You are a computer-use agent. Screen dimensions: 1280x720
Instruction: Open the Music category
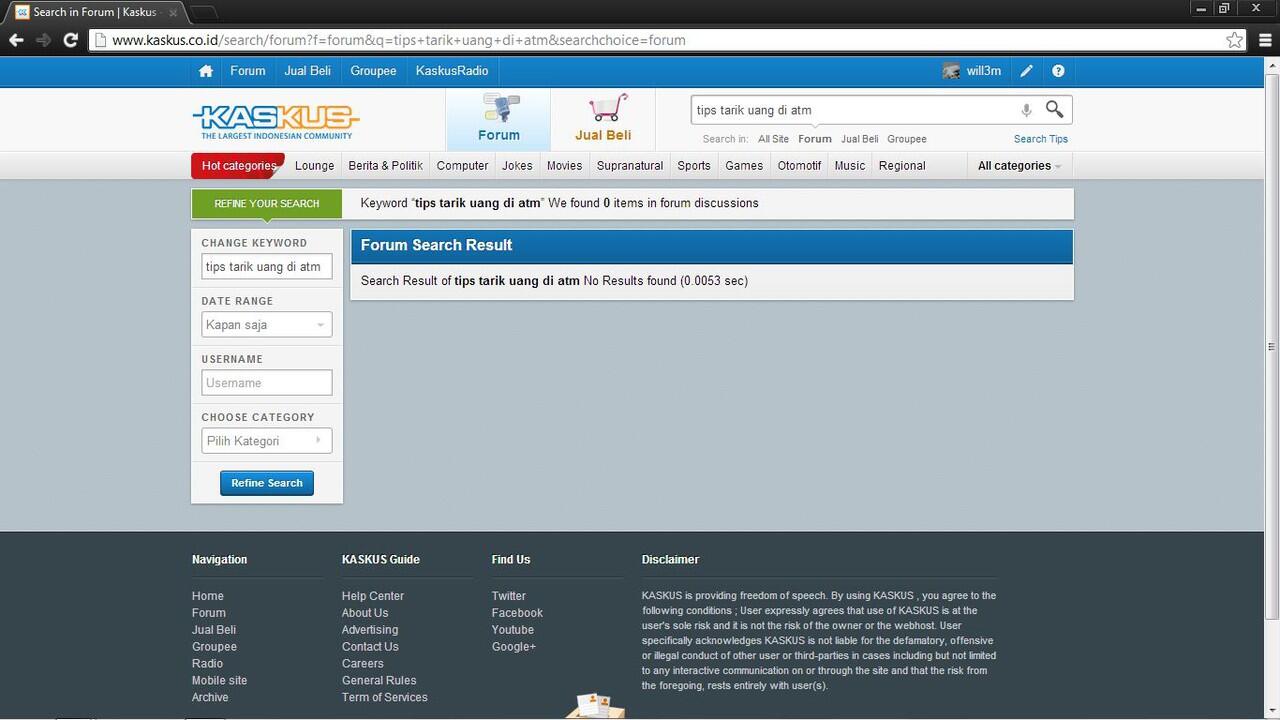pos(850,166)
